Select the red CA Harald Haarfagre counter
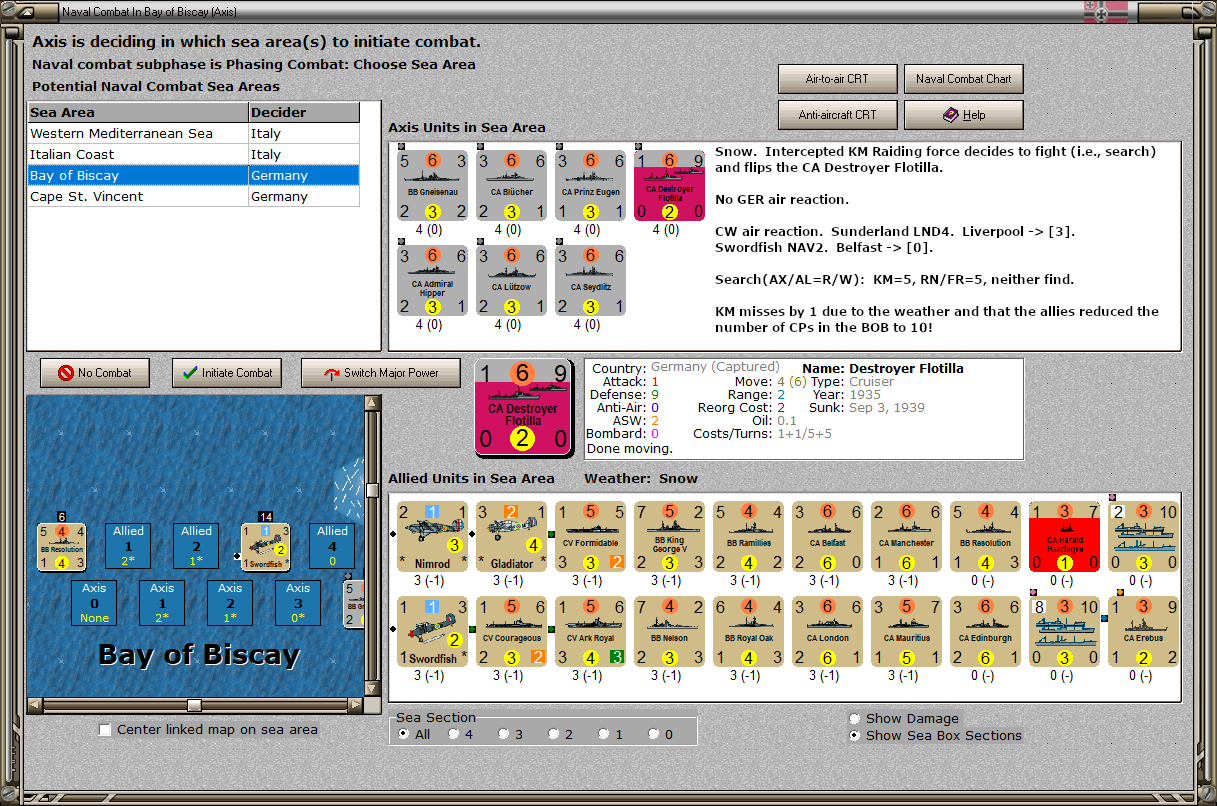Screen dimensions: 1217x806 [x=1065, y=536]
